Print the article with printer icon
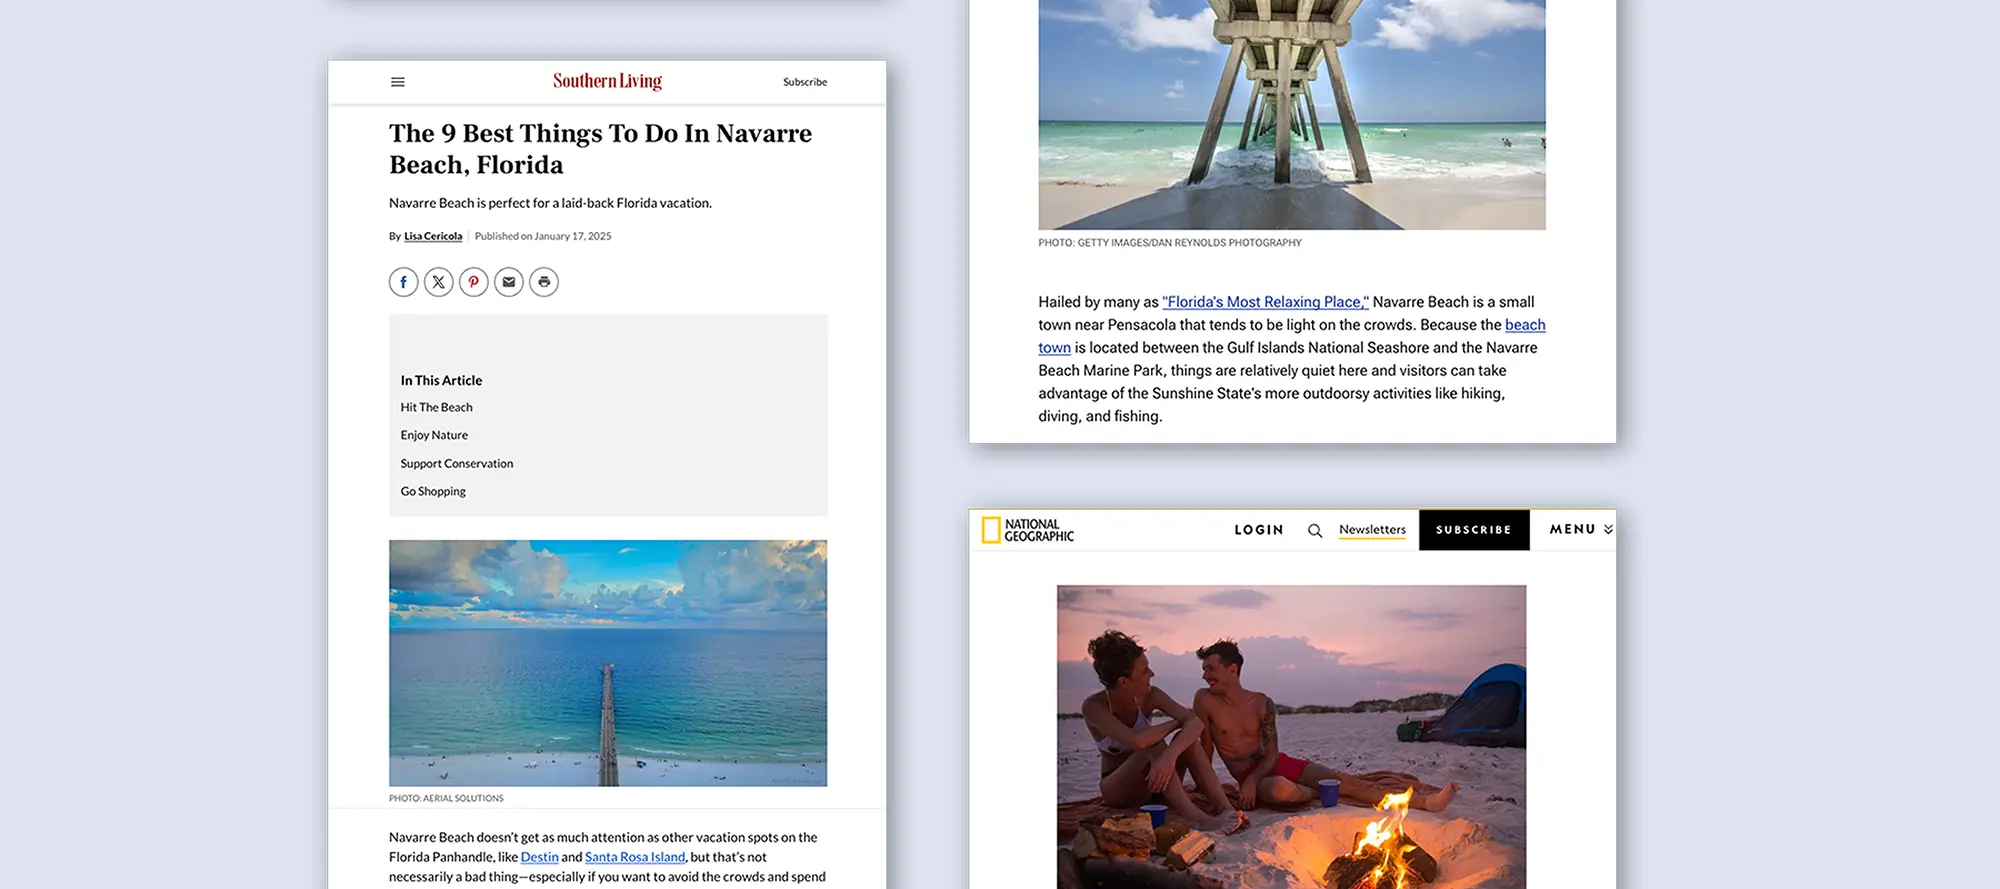2000x889 pixels. pyautogui.click(x=544, y=282)
